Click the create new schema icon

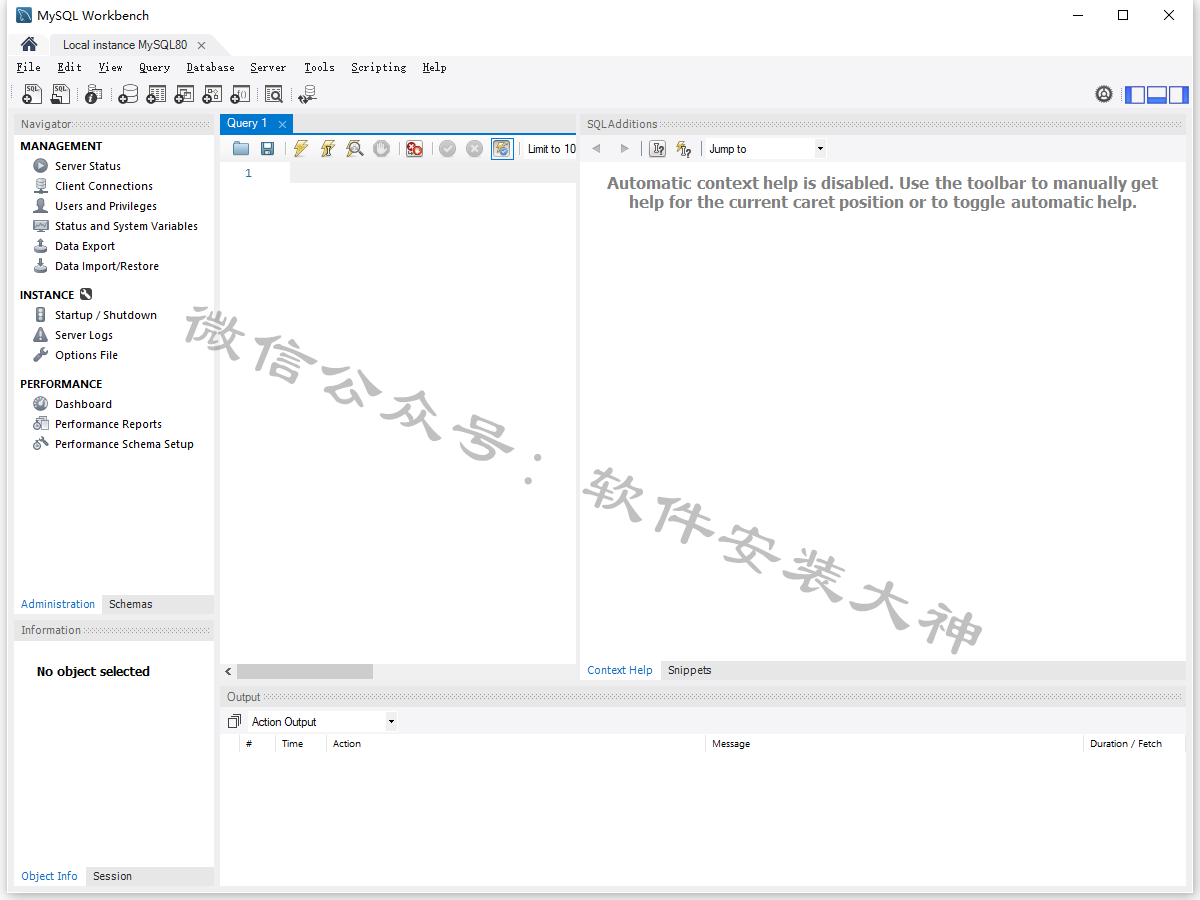[x=128, y=94]
